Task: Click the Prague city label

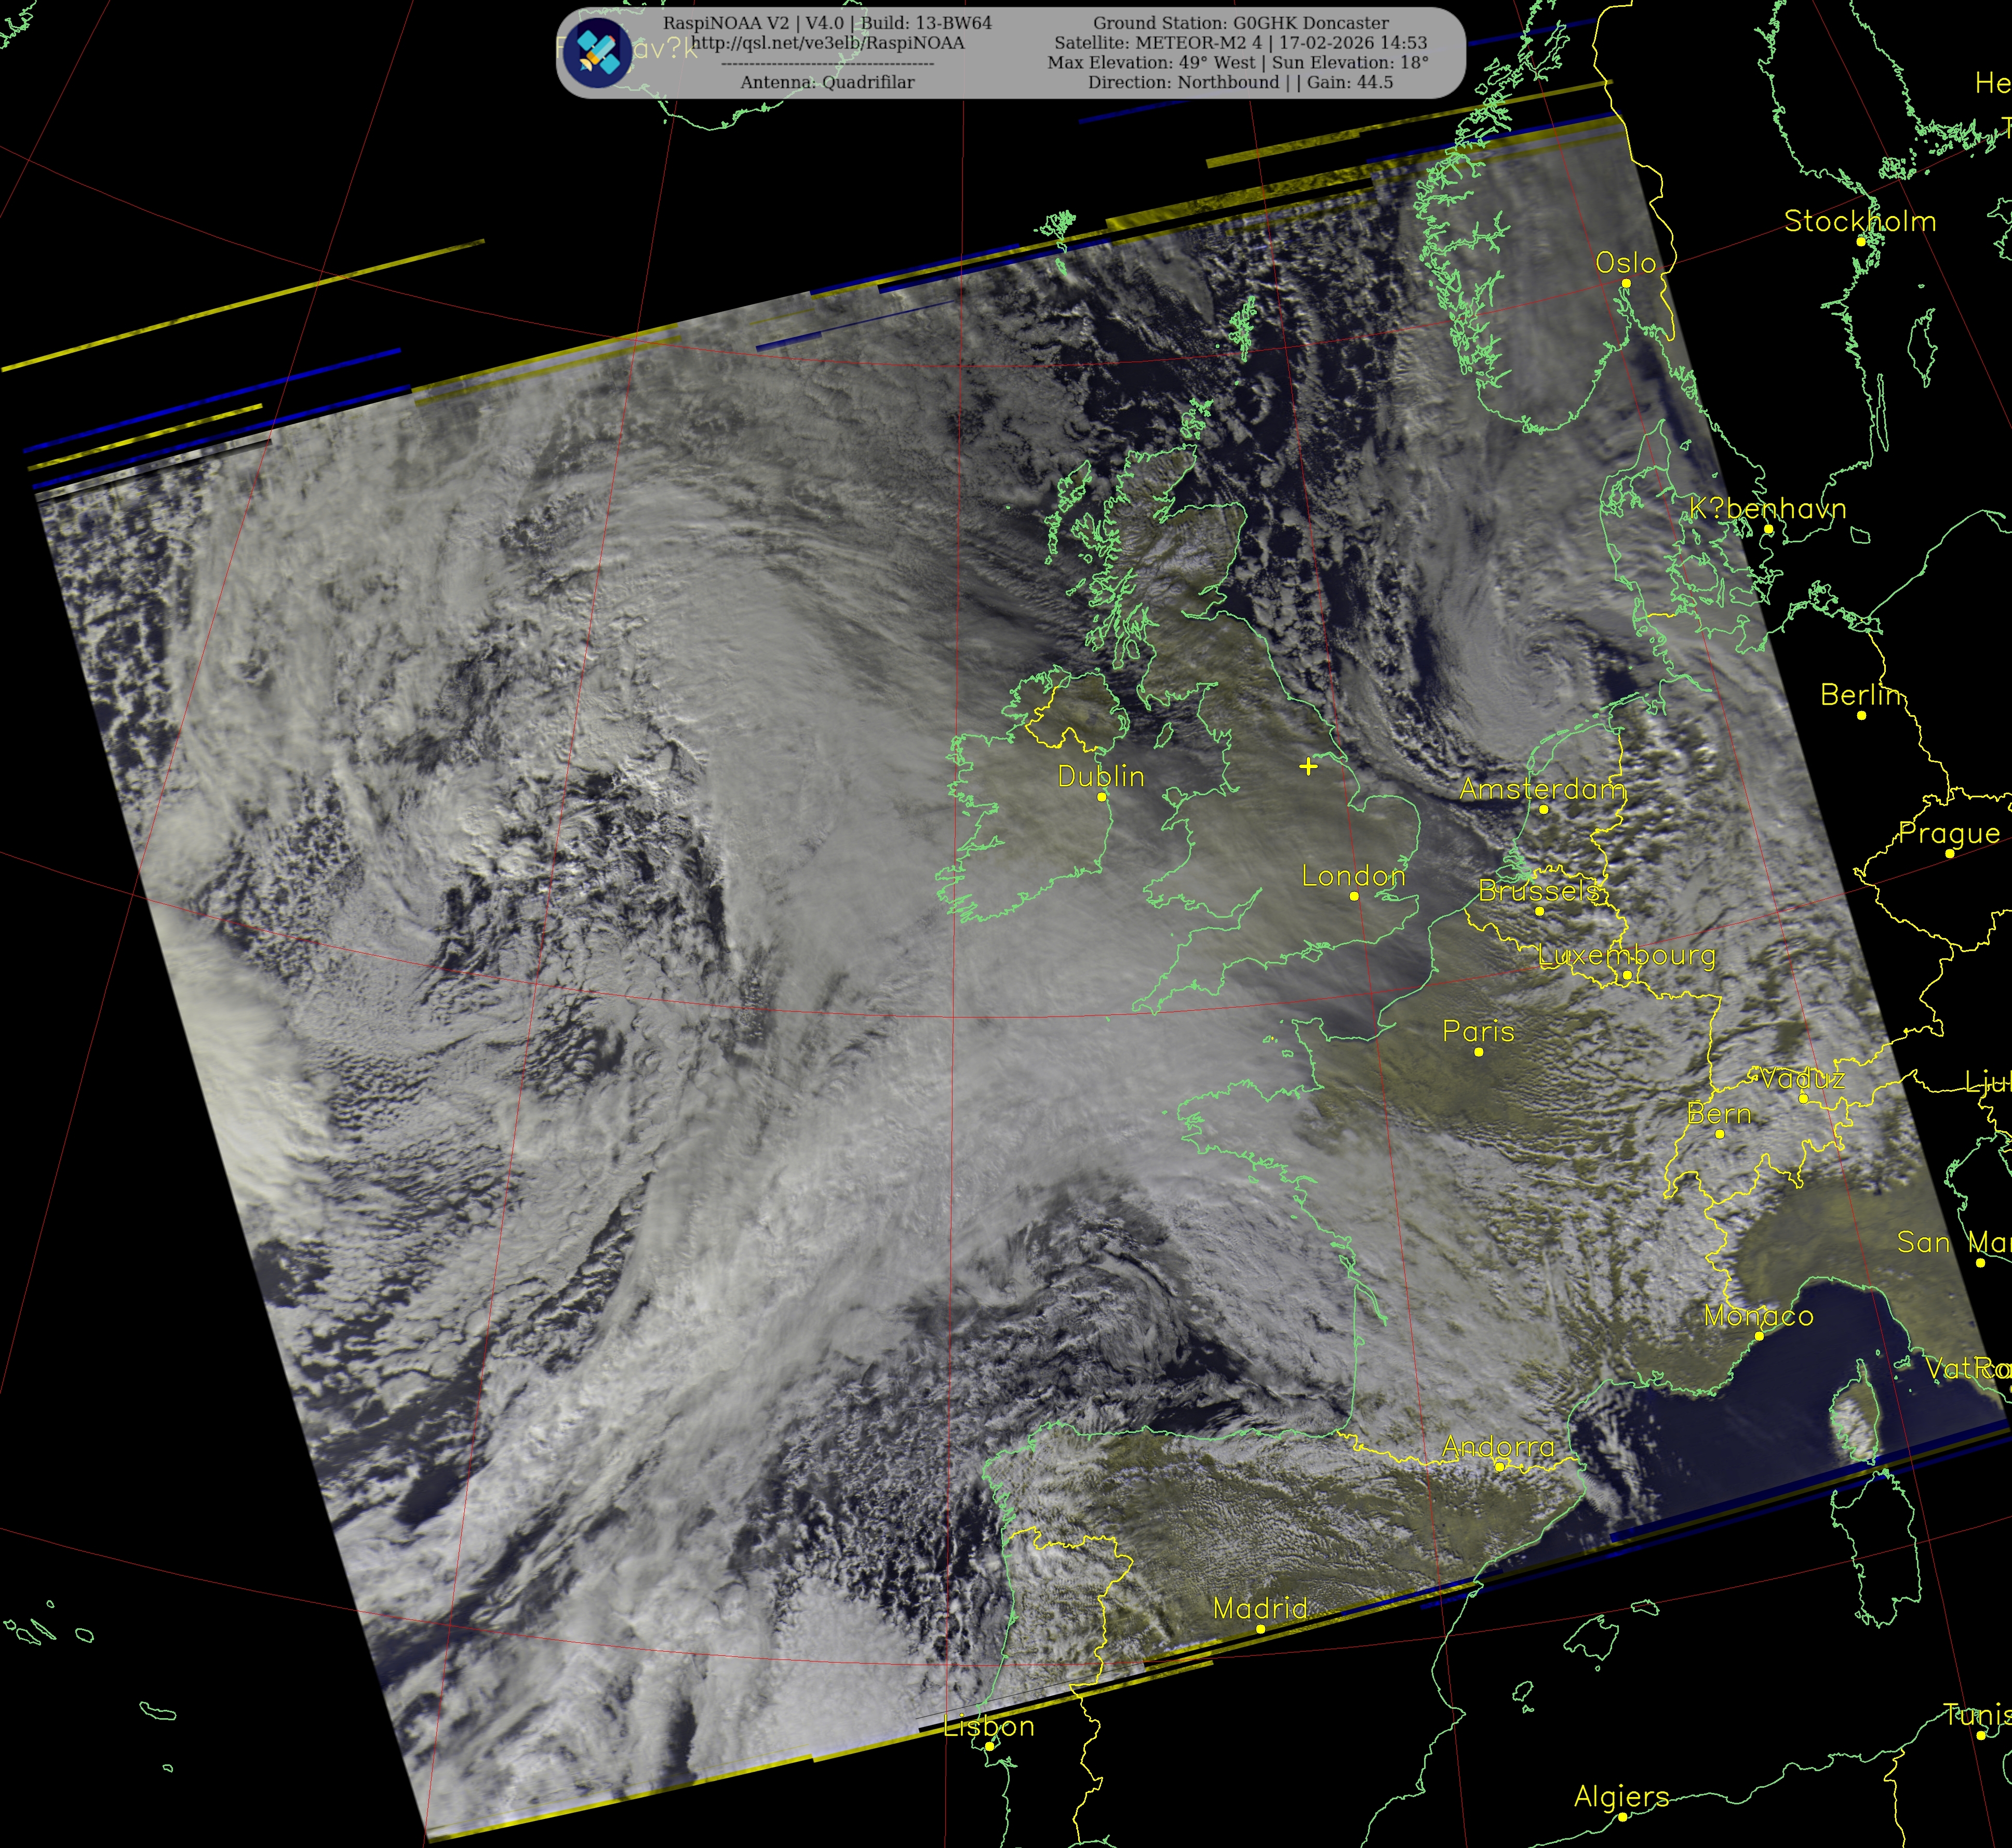Action: pyautogui.click(x=1949, y=833)
